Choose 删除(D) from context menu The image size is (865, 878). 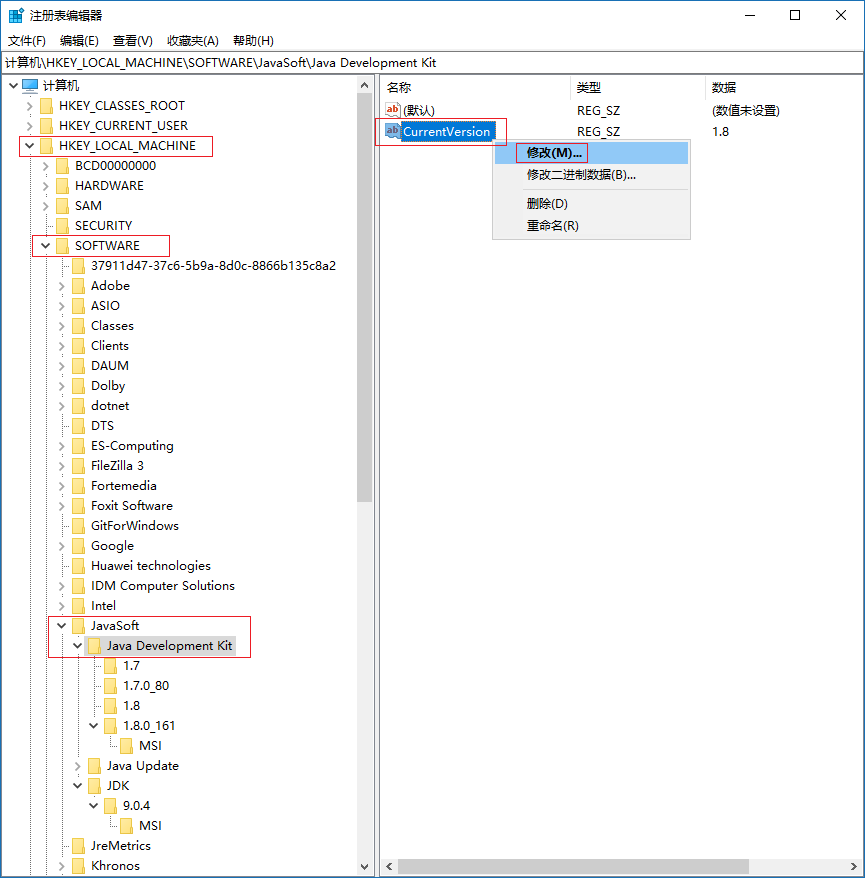click(591, 204)
